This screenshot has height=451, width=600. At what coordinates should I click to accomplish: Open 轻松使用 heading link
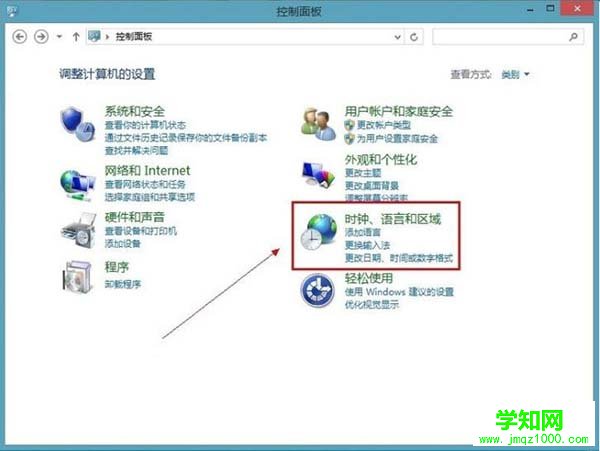pos(368,278)
